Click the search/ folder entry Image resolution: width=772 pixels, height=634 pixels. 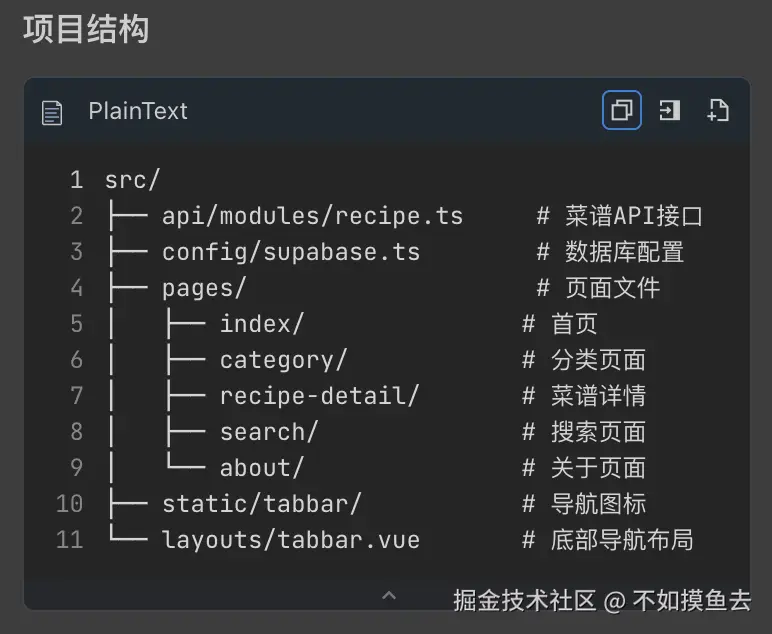click(268, 432)
